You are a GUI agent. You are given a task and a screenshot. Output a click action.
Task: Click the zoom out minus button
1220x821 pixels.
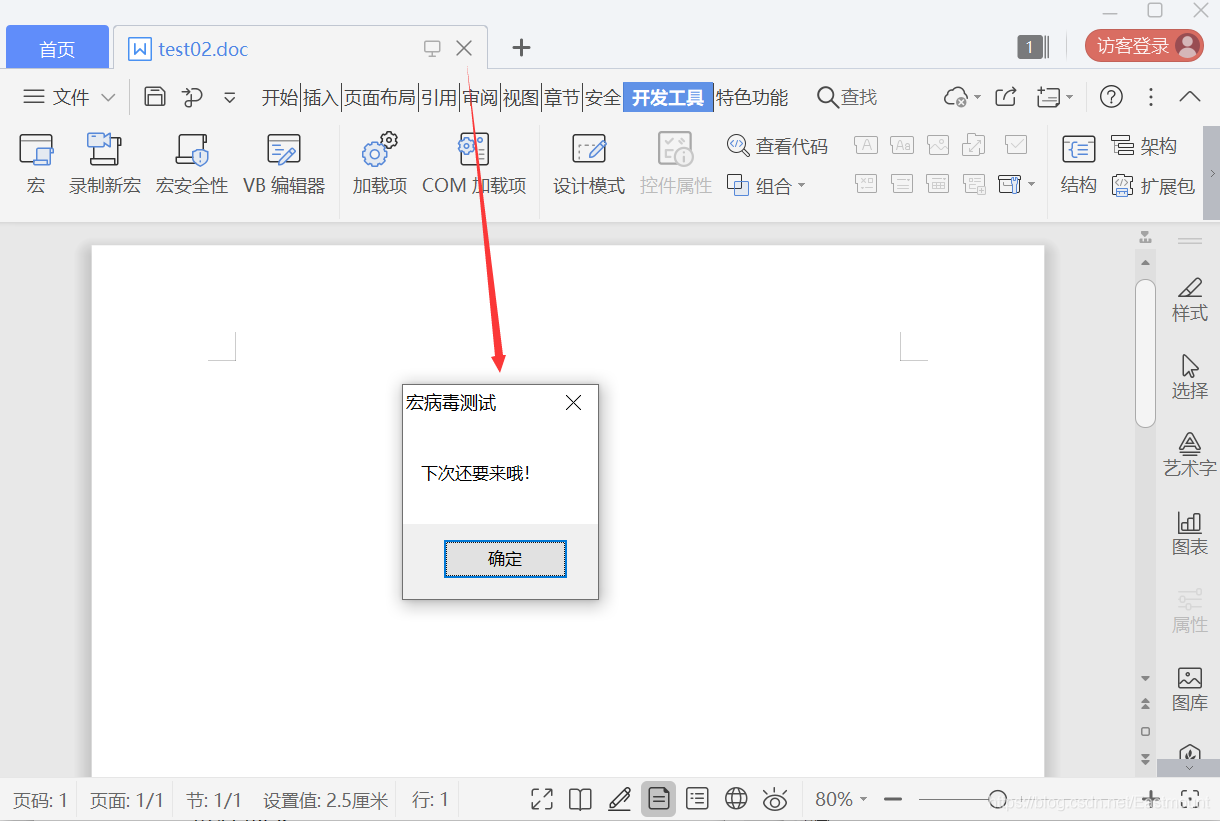pos(893,799)
